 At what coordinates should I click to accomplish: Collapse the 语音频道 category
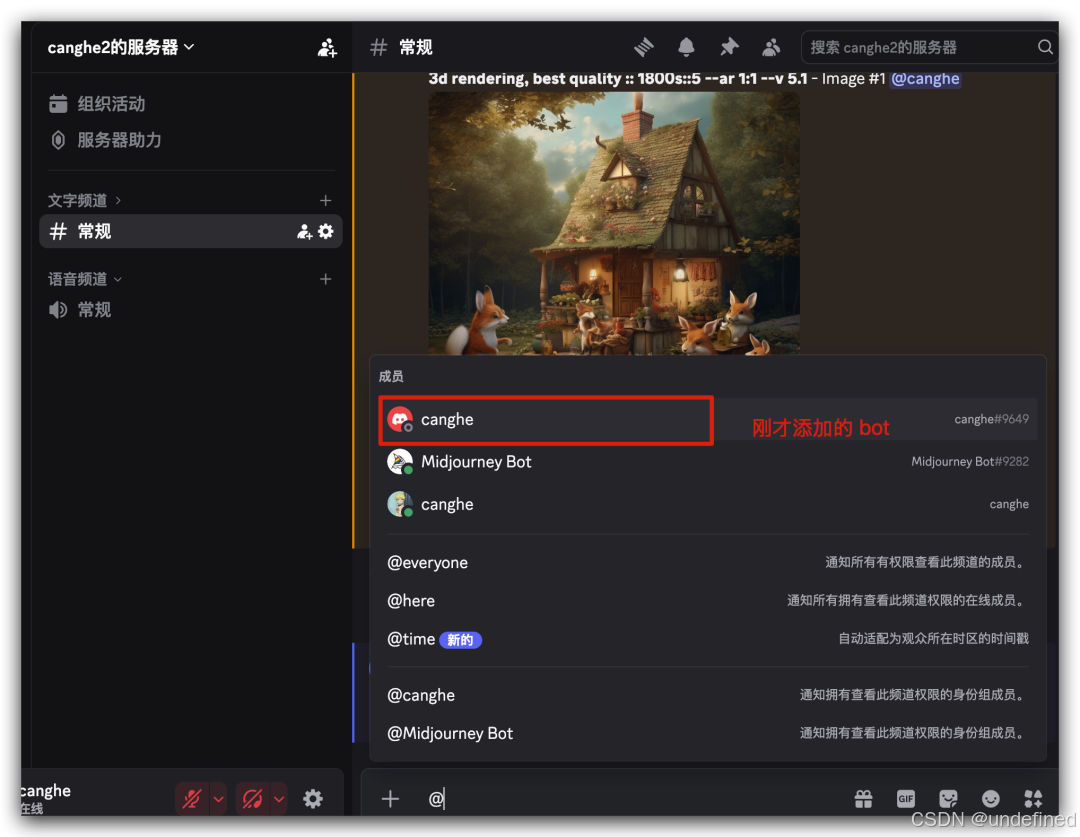click(x=76, y=279)
